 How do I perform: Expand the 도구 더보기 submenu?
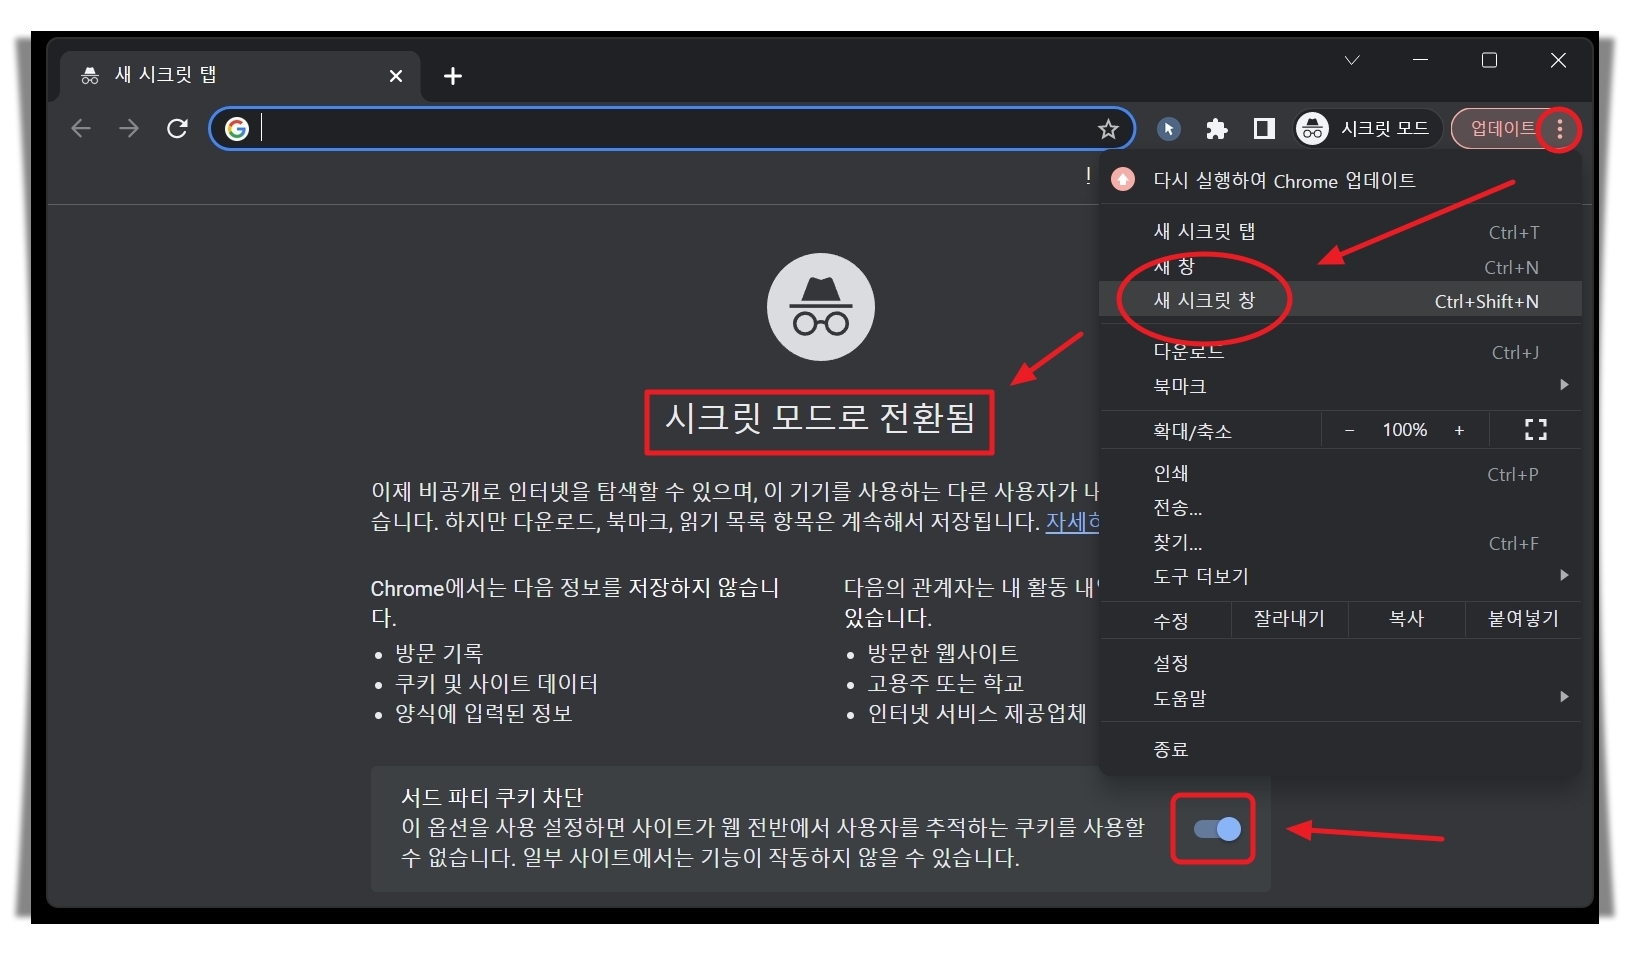click(1340, 576)
